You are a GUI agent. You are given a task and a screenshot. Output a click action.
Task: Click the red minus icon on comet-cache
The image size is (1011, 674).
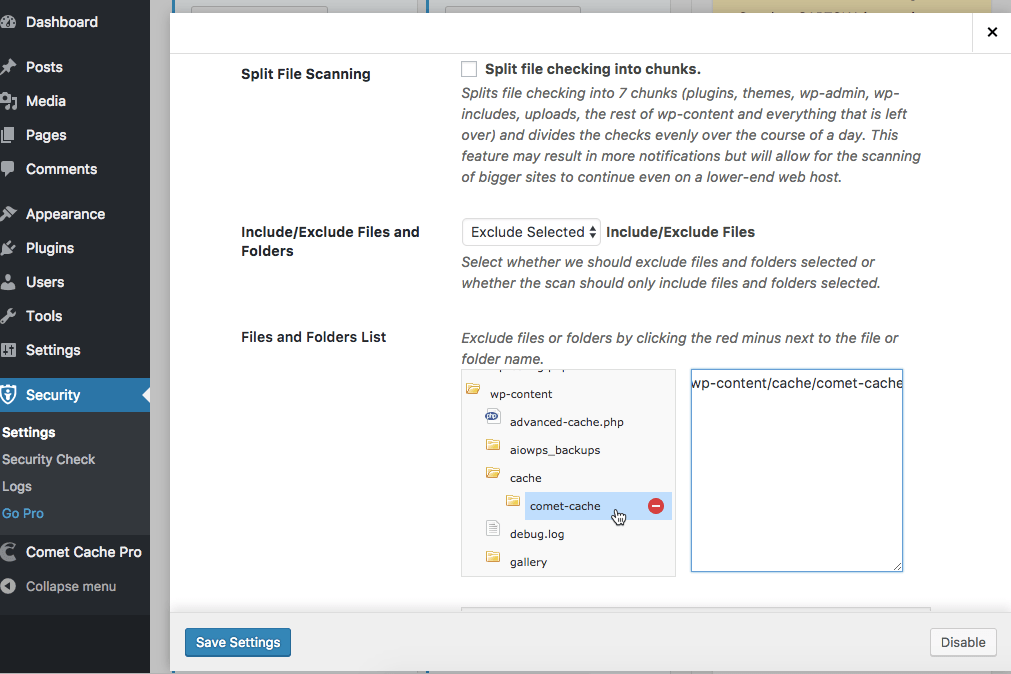pyautogui.click(x=656, y=506)
